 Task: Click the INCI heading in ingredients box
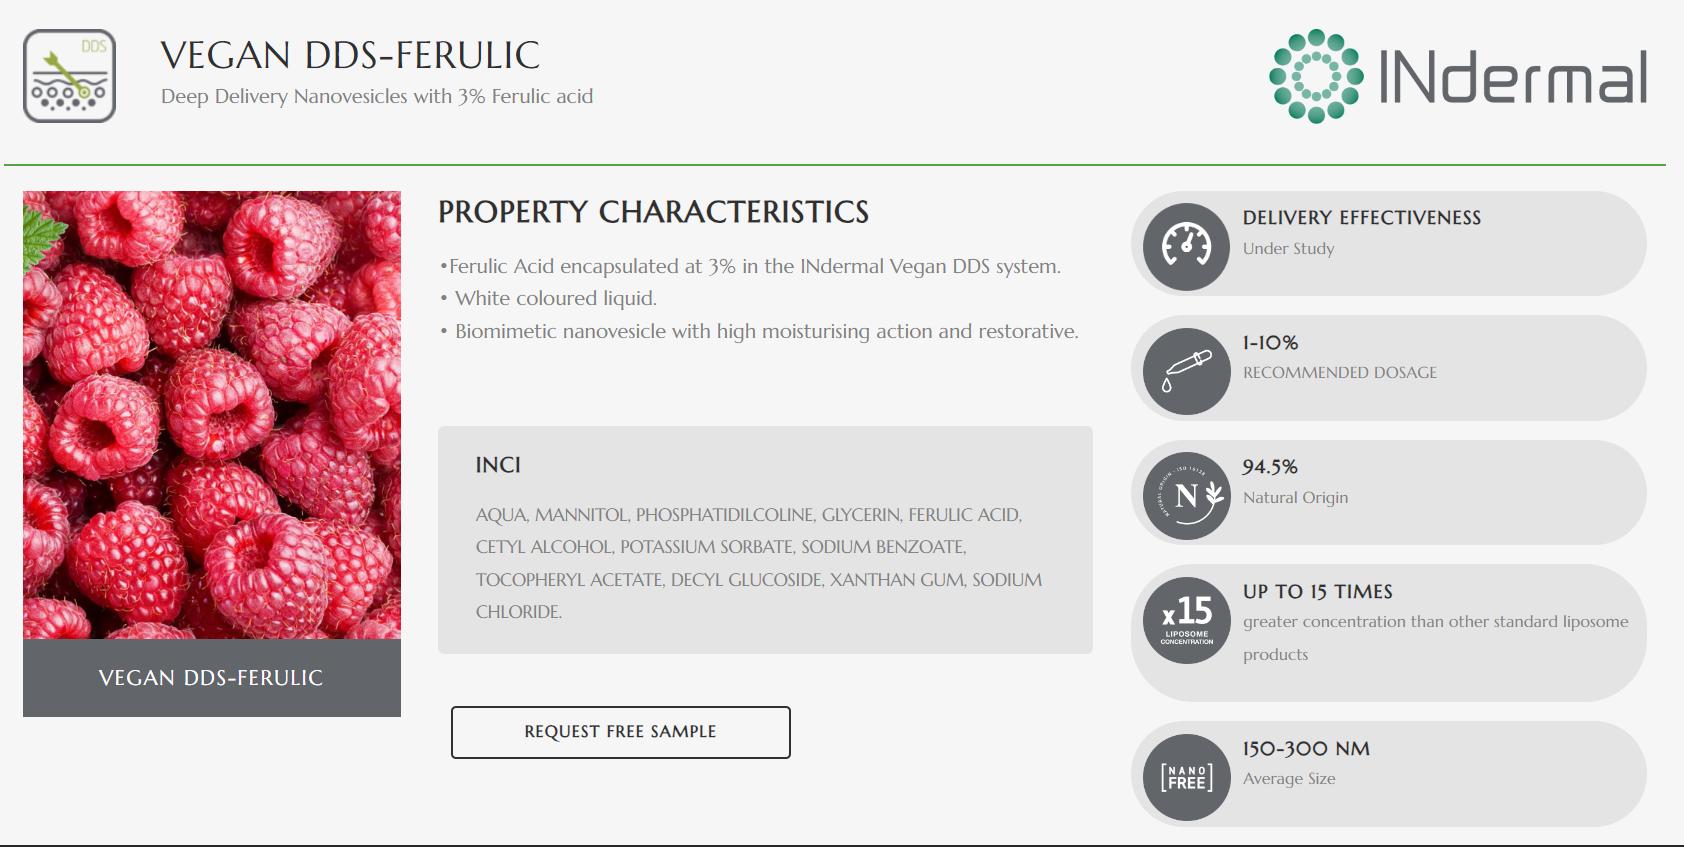(x=498, y=465)
